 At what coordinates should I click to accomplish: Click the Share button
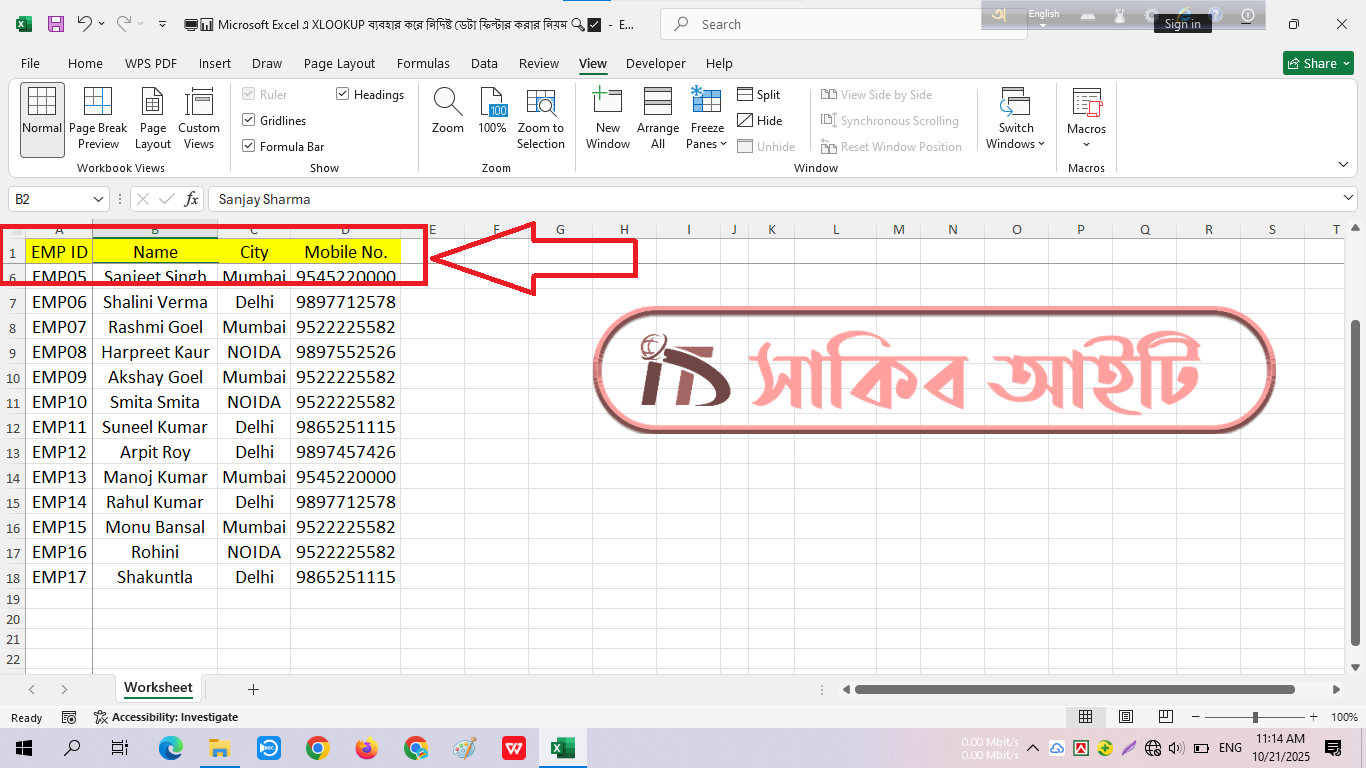tap(1318, 63)
